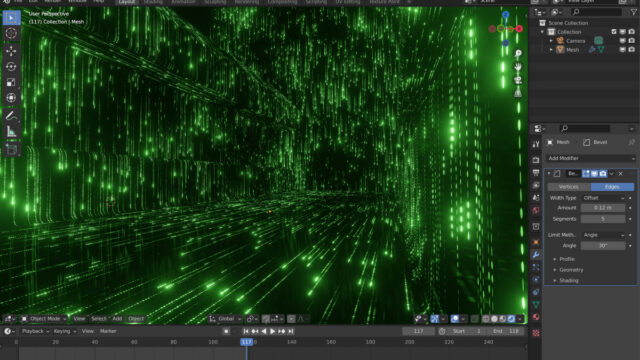
Task: Open the Object Data green triangle icon
Action: pyautogui.click(x=536, y=304)
